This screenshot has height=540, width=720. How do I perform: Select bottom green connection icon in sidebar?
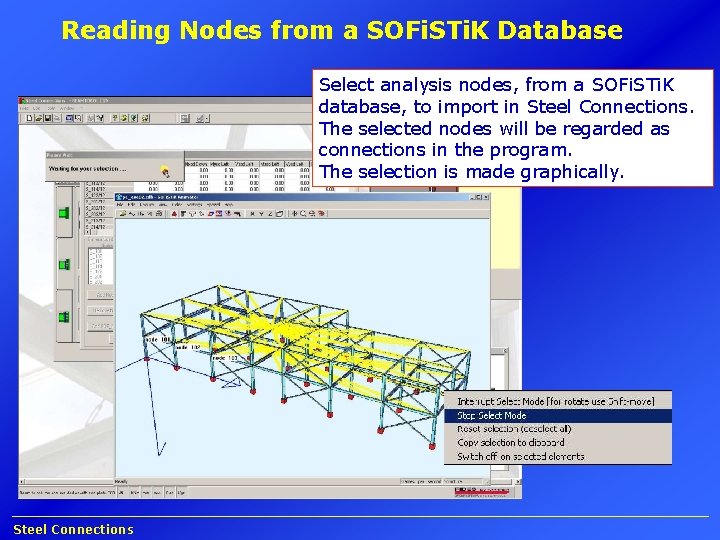pyautogui.click(x=64, y=316)
